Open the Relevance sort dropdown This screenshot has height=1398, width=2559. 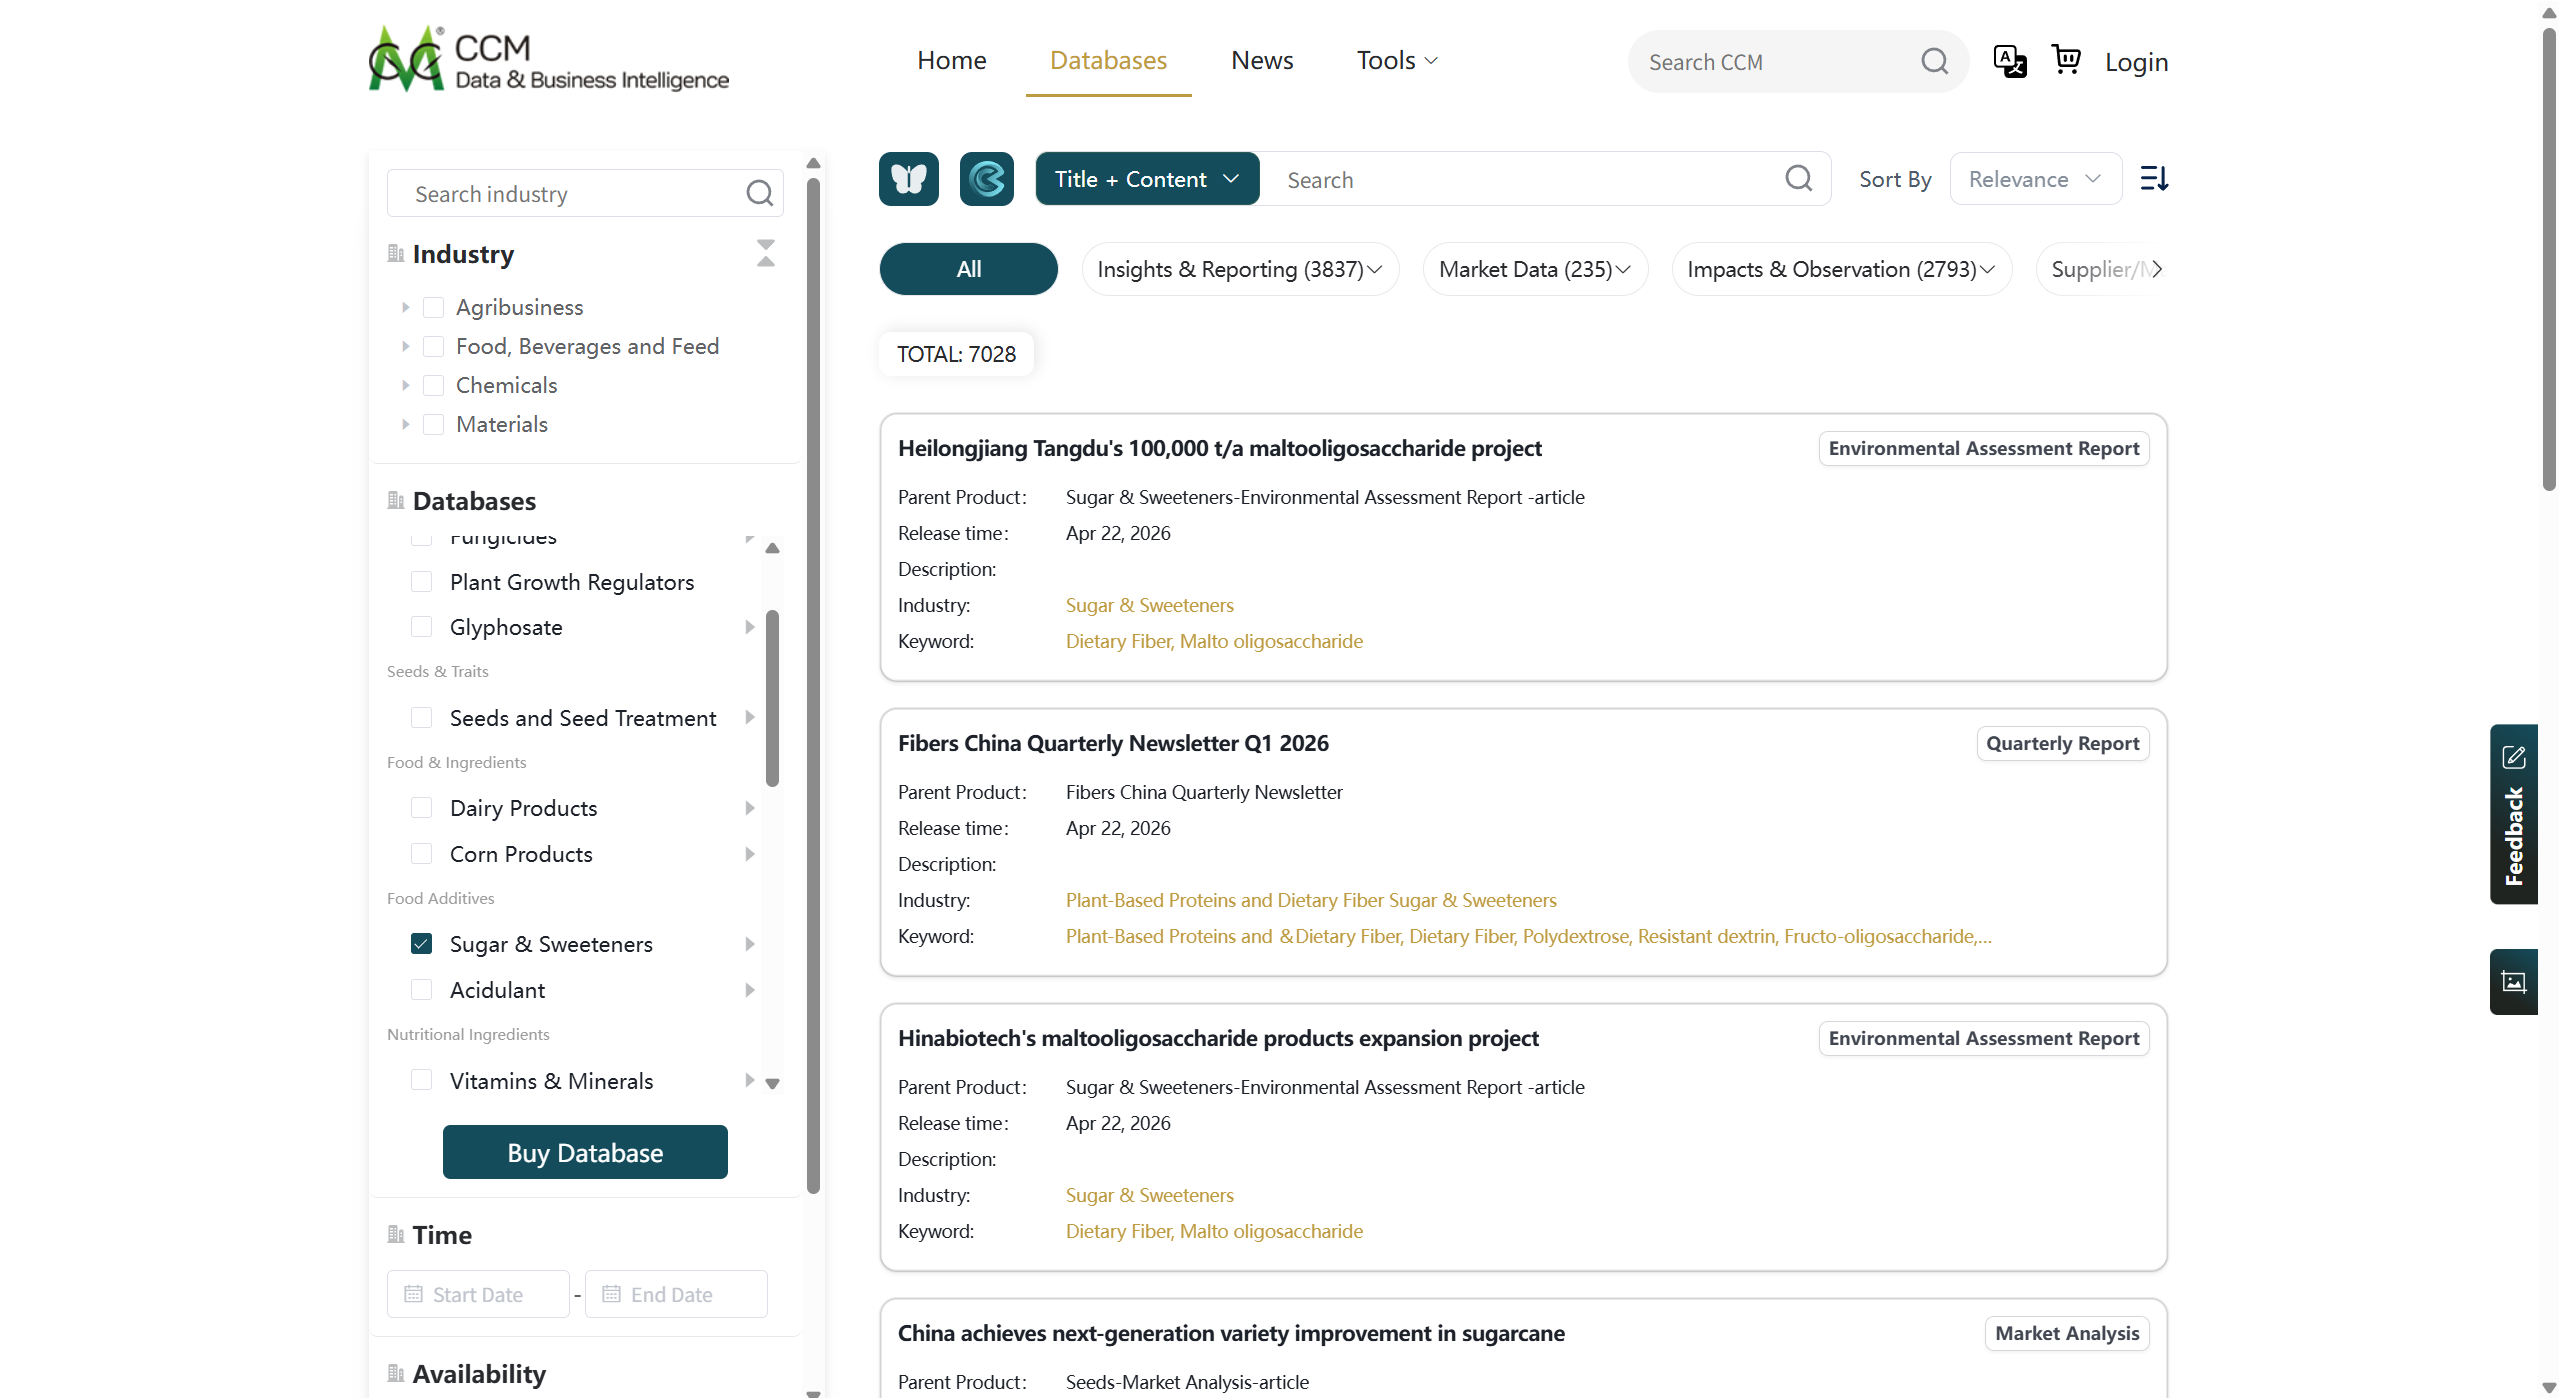tap(2035, 179)
